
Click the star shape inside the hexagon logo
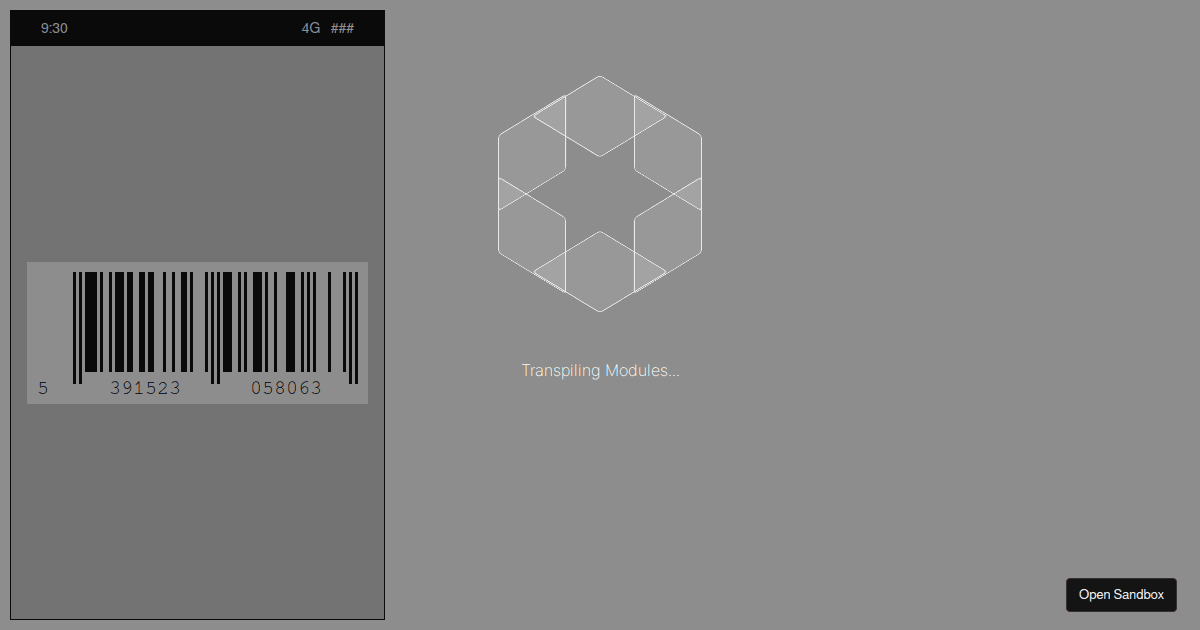(599, 192)
